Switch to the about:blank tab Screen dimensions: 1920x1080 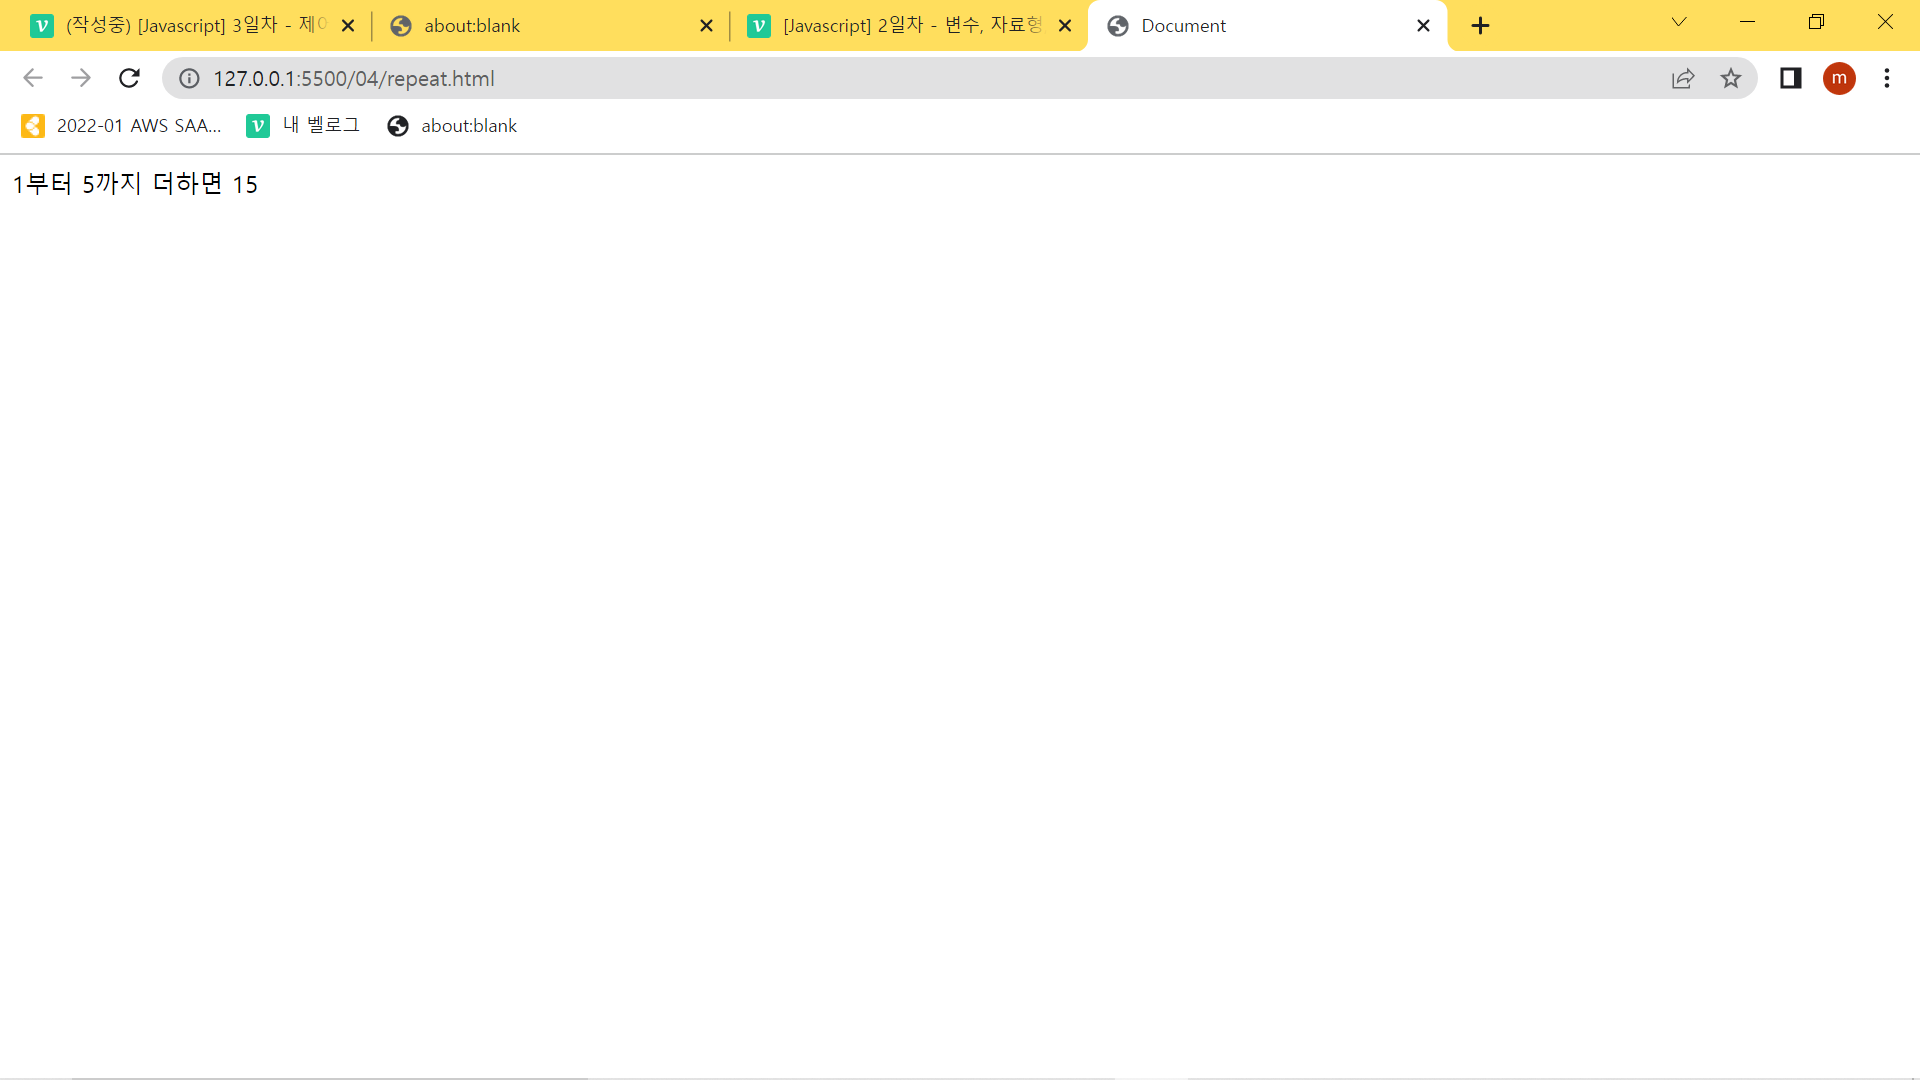[x=540, y=26]
